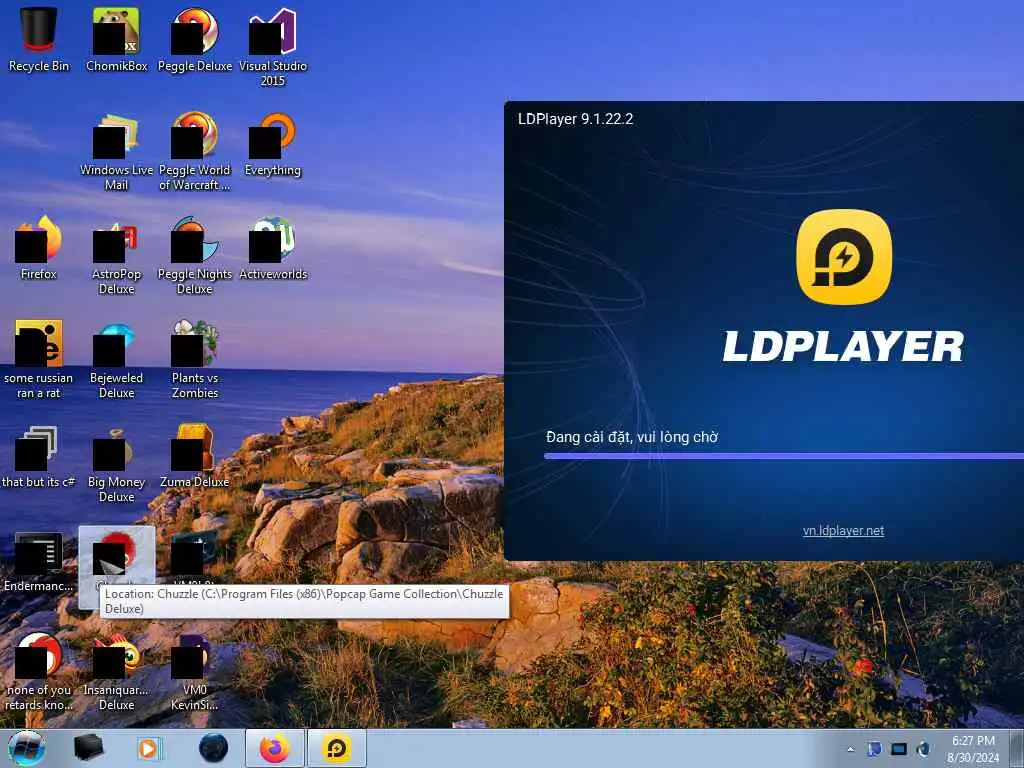
Task: Open the Action Center flag tray icon
Action: 874,749
